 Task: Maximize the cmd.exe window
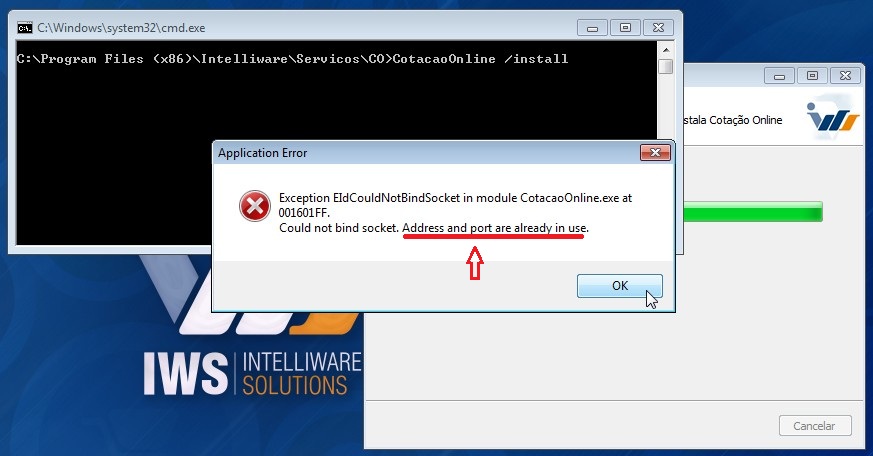(x=625, y=28)
